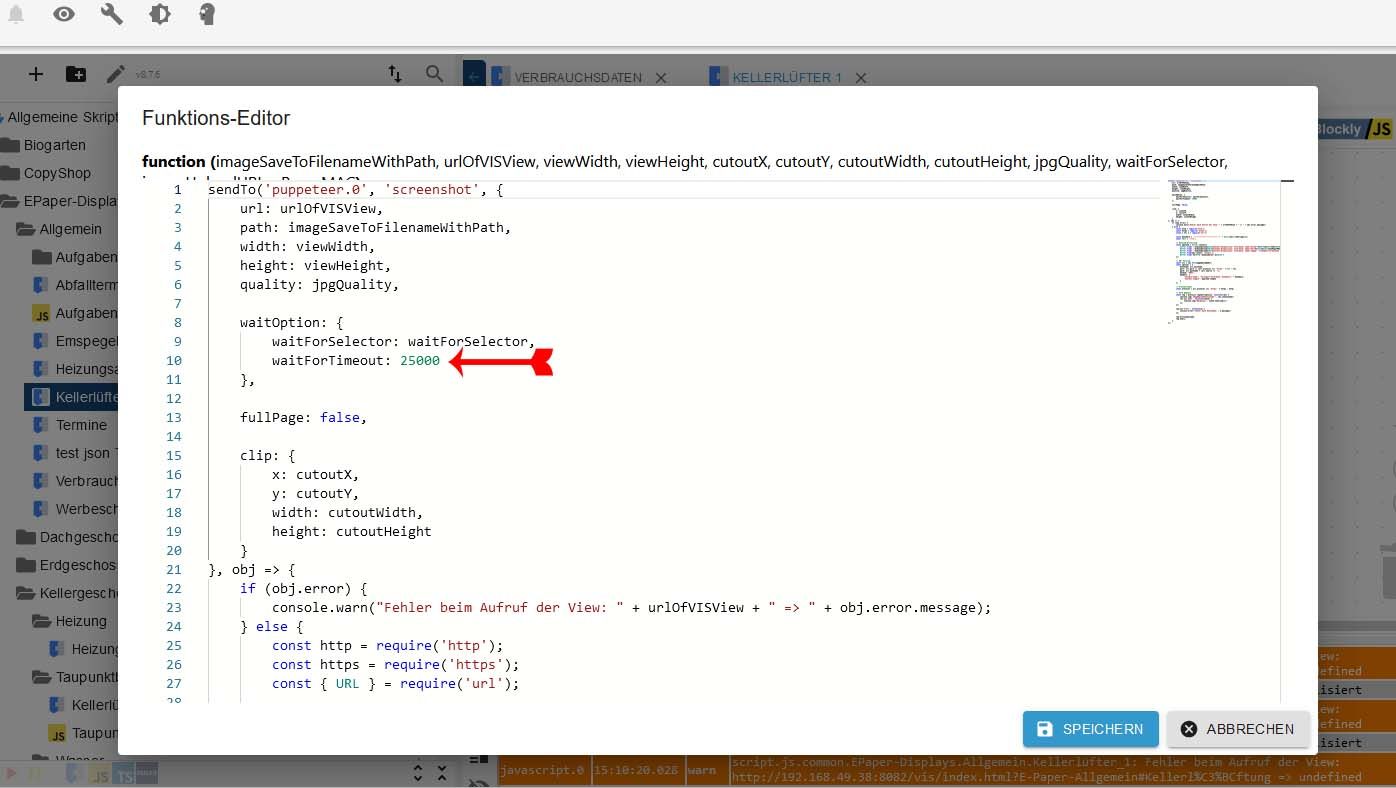Viewport: 1396px width, 788px height.
Task: Click the waitForTimeout value 25000
Action: click(x=420, y=360)
